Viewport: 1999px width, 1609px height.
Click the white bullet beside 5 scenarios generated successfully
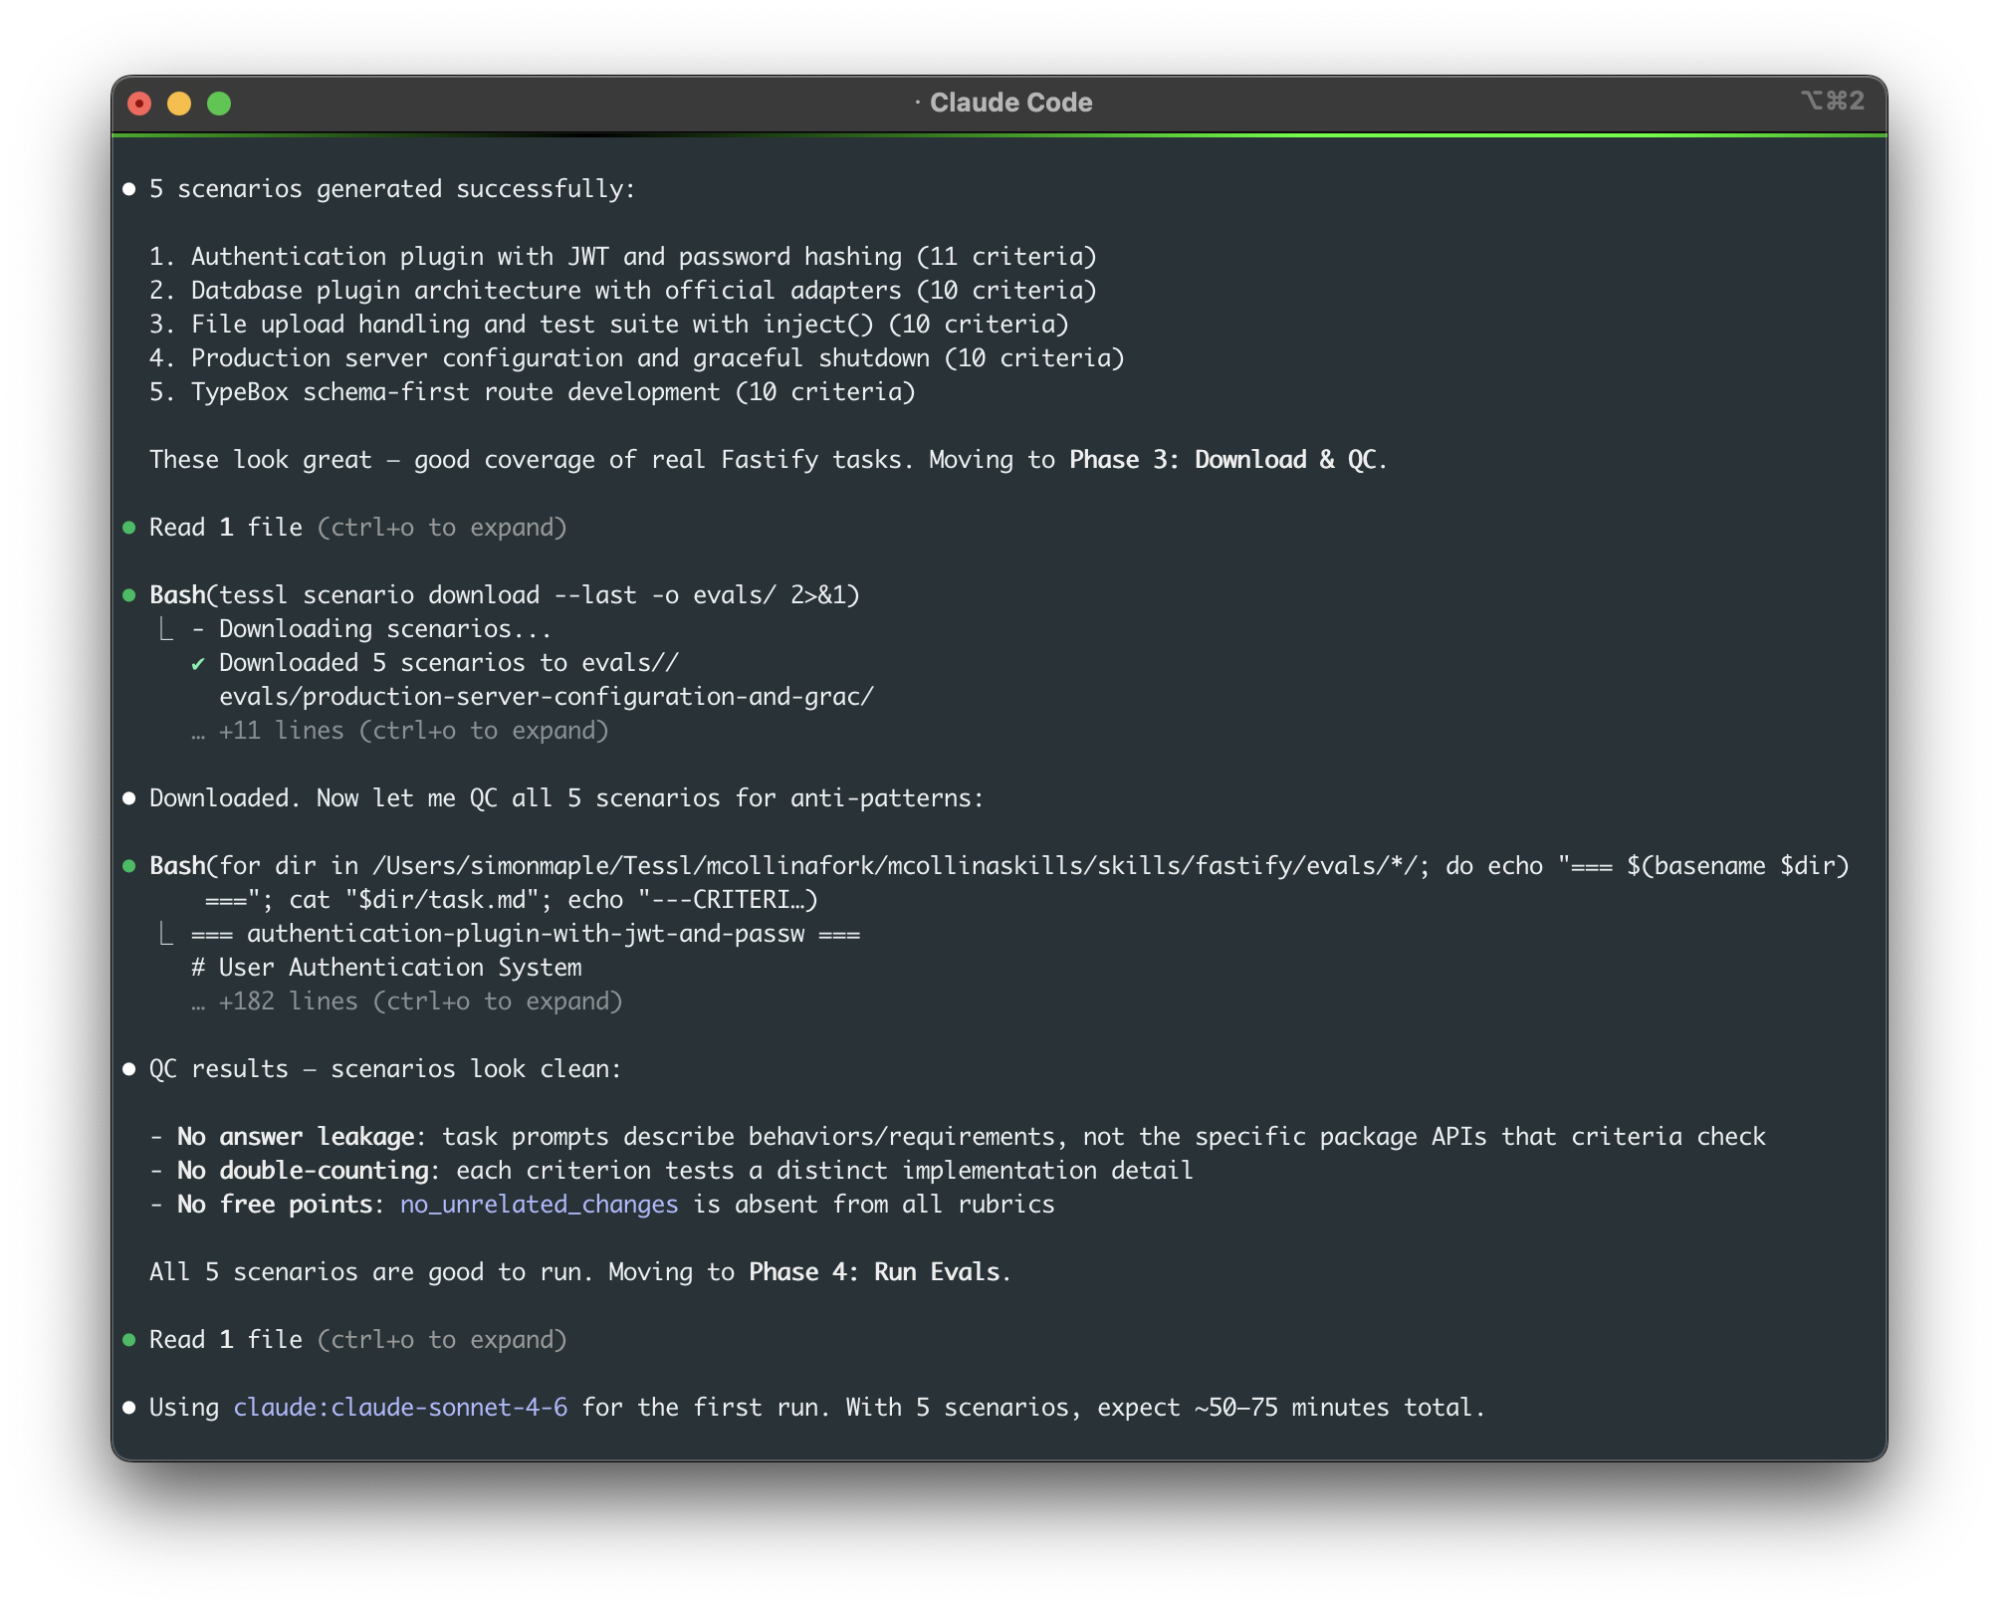(x=129, y=189)
